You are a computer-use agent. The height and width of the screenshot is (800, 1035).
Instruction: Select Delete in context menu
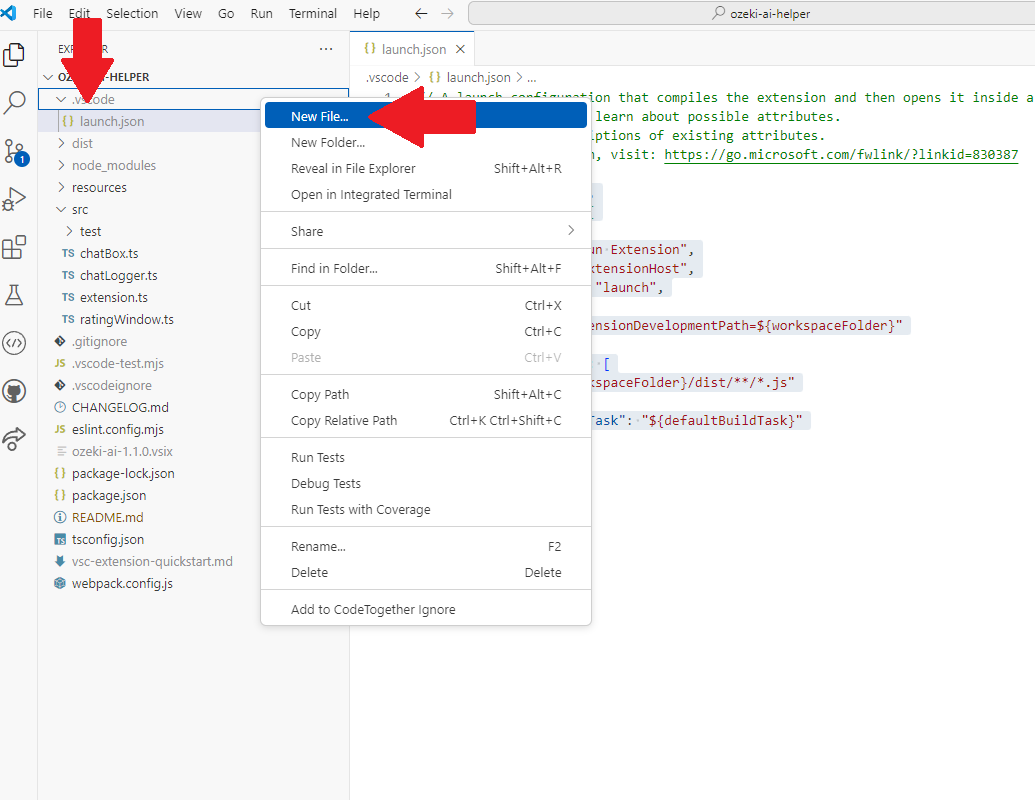[426, 573]
